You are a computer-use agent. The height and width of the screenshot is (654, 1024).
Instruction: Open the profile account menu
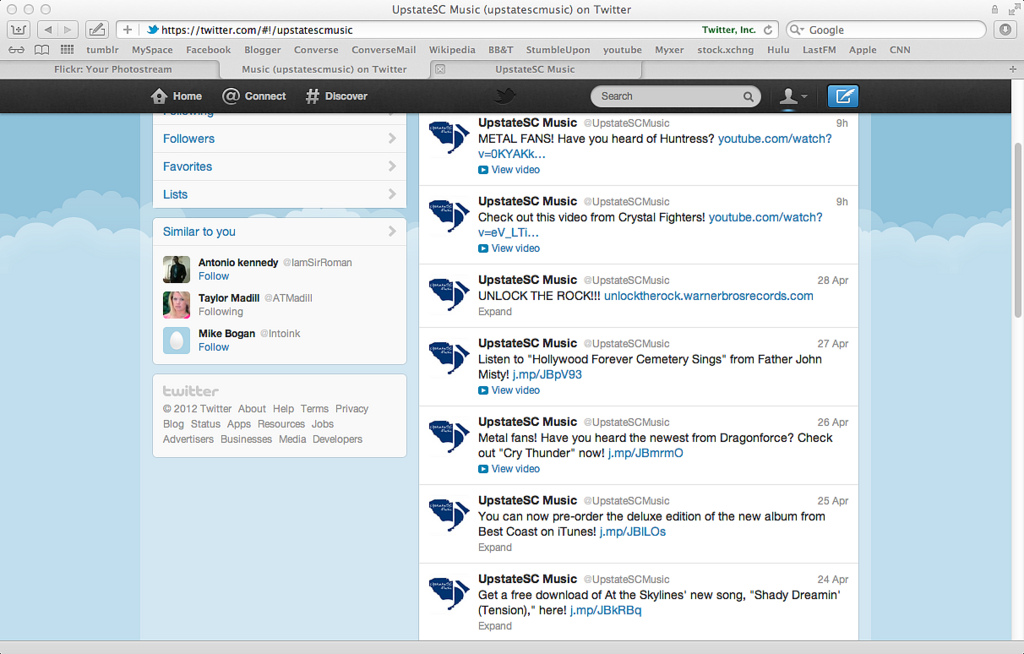point(793,97)
